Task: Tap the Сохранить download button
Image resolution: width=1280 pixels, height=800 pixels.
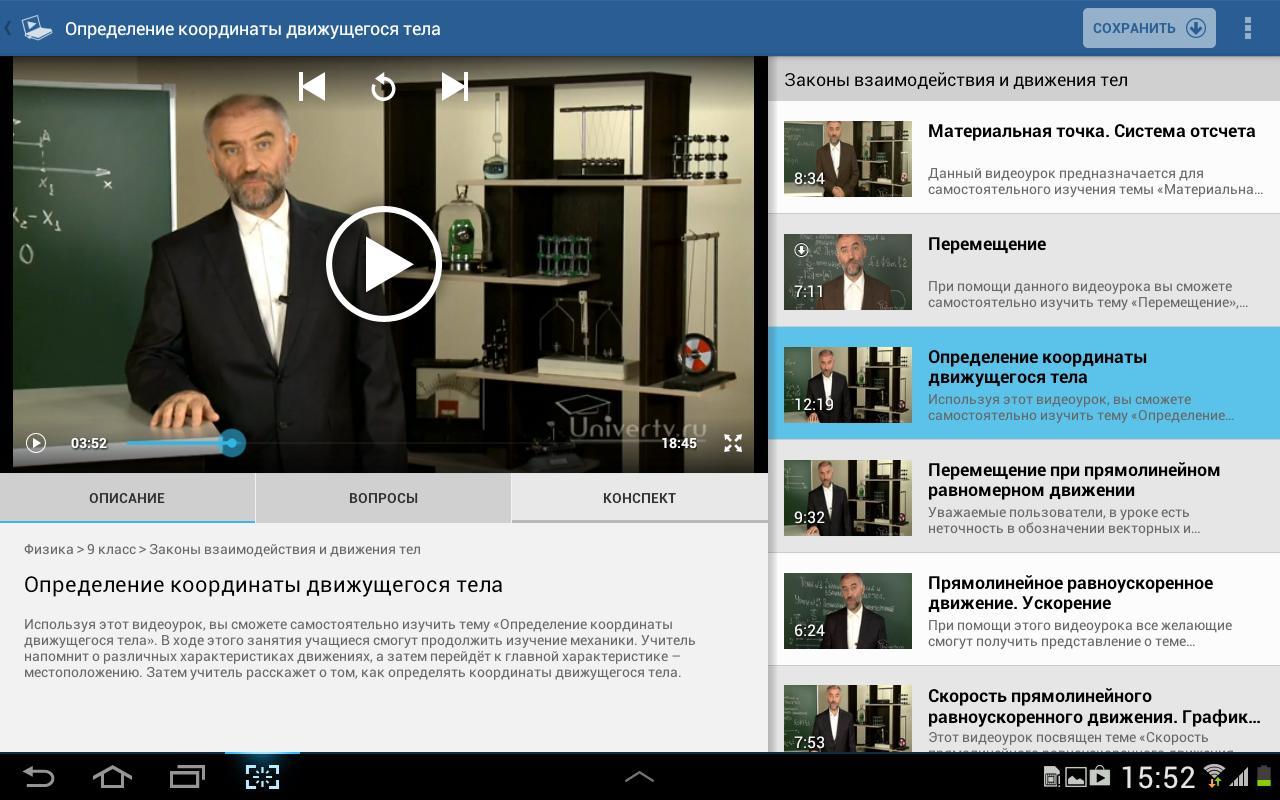Action: 1148,28
